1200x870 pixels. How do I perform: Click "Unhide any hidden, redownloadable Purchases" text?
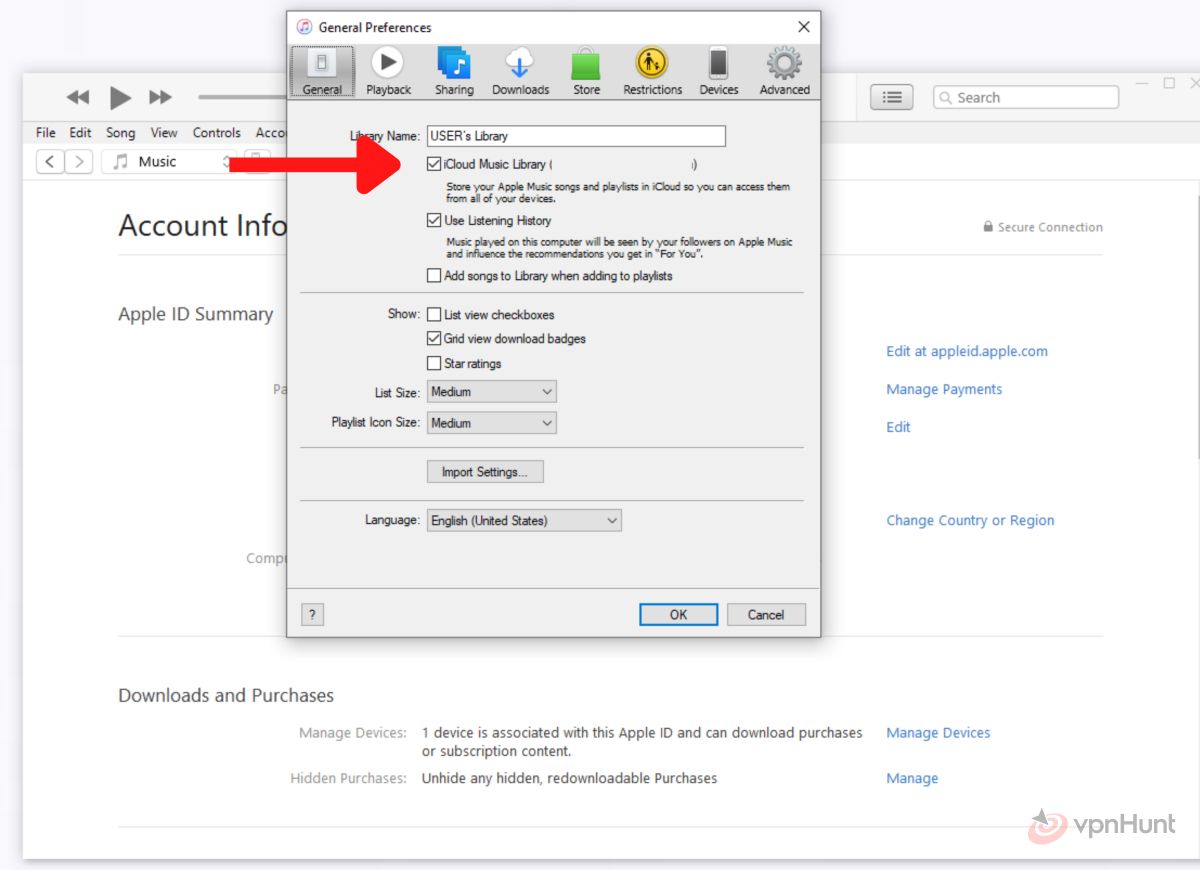[569, 778]
